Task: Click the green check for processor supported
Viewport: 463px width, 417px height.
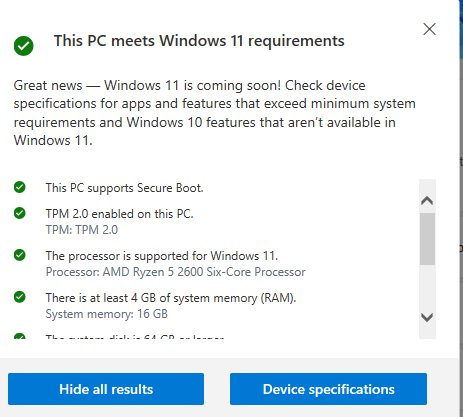Action: coord(20,255)
